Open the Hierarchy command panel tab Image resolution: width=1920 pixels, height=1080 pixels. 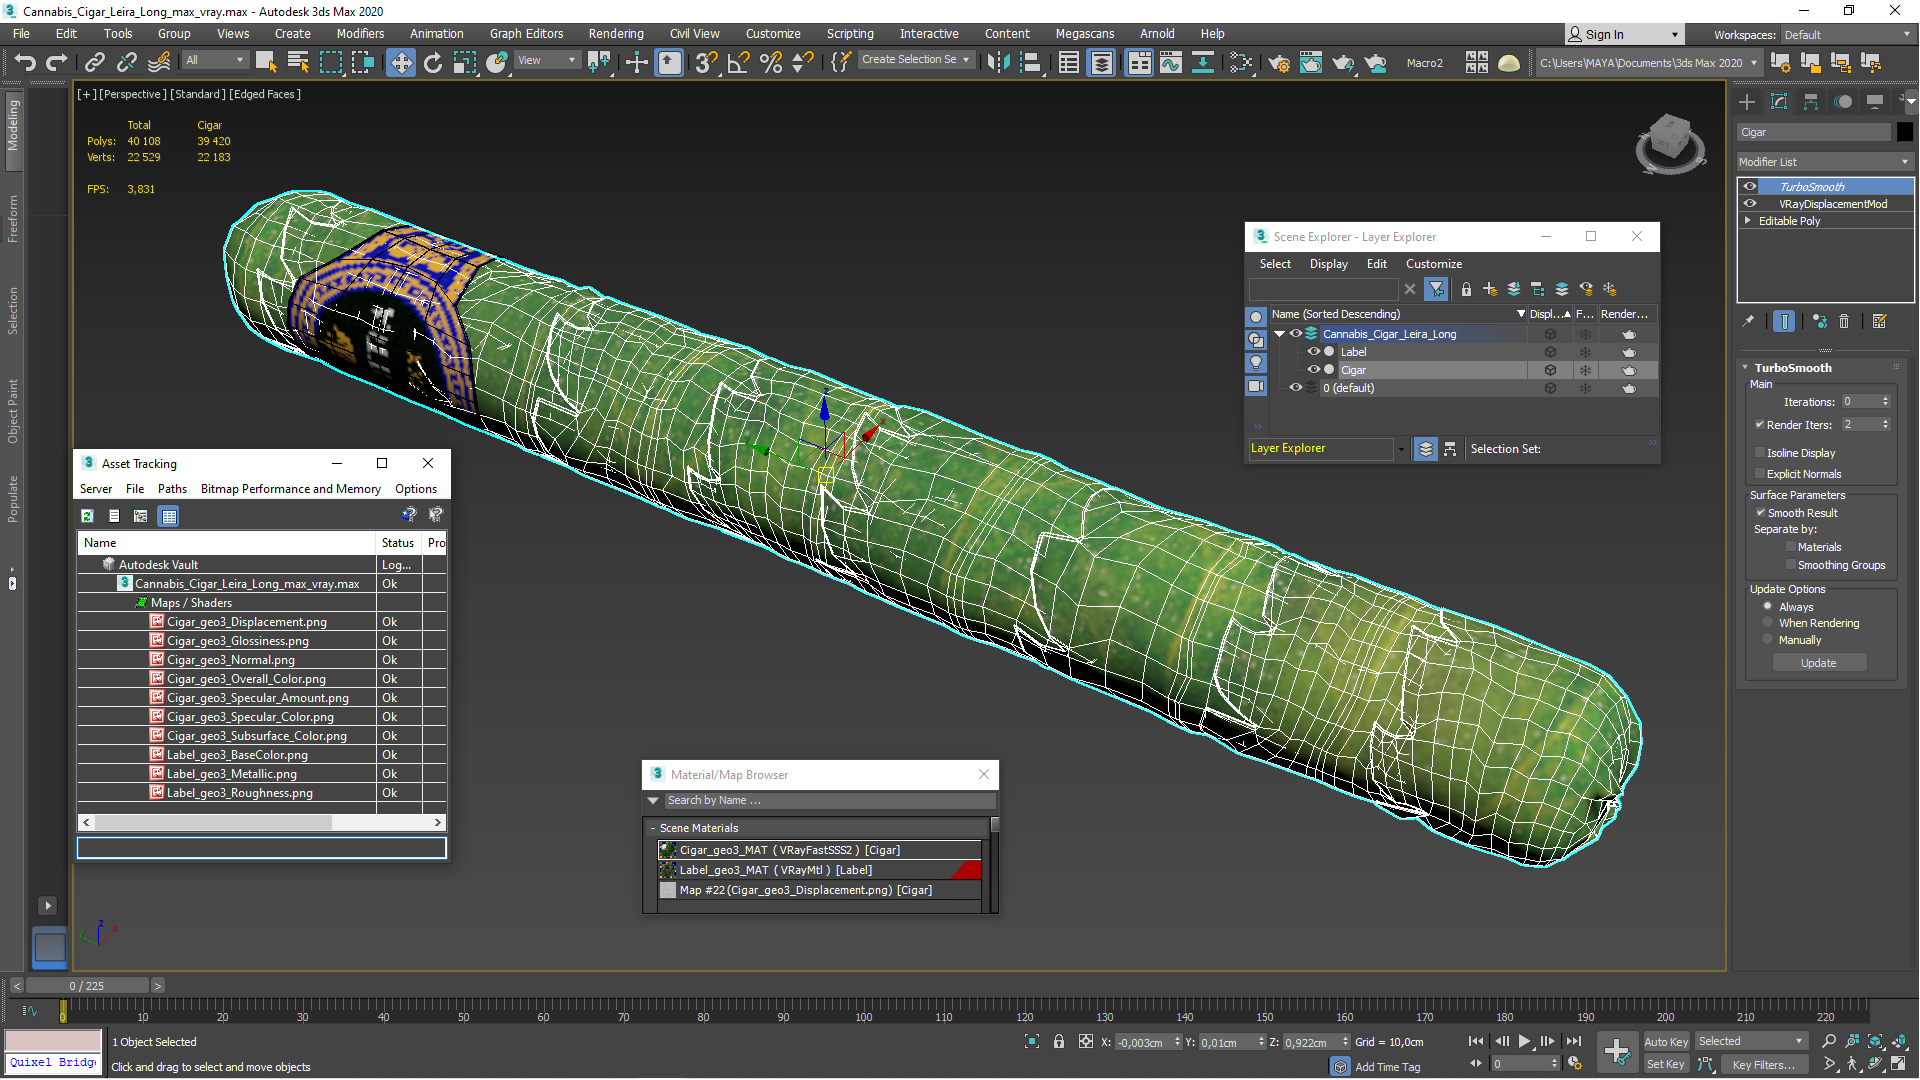[x=1811, y=102]
